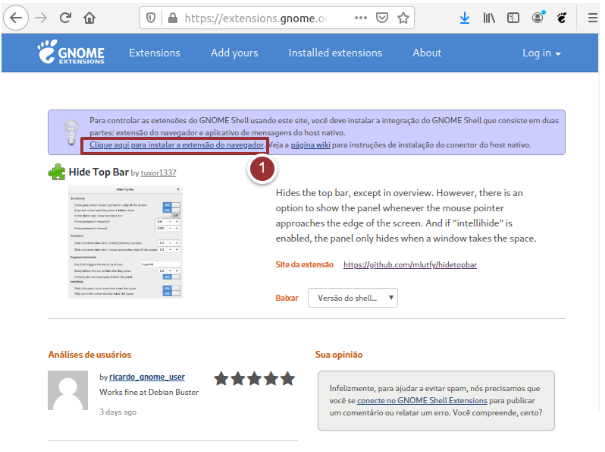Click the Análises de usuários heading
This screenshot has height=452, width=605.
(90, 355)
